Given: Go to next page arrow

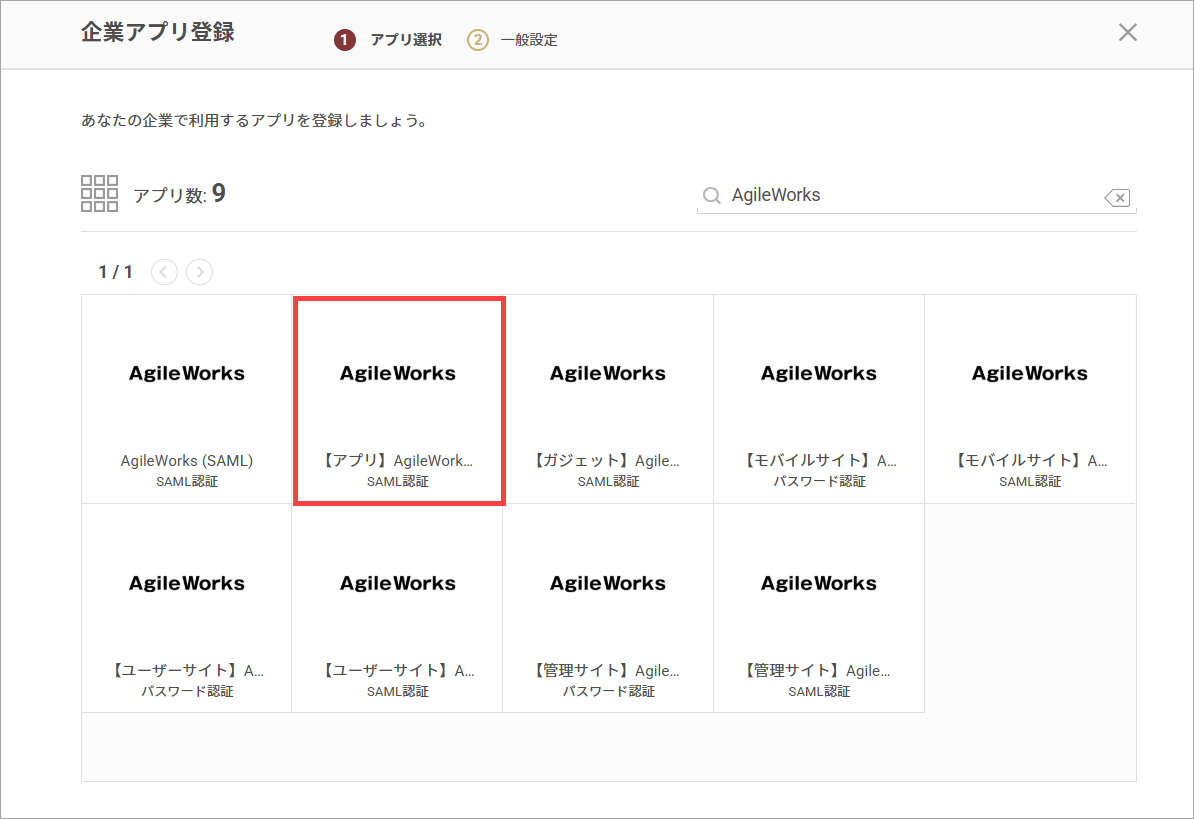Looking at the screenshot, I should pyautogui.click(x=200, y=272).
